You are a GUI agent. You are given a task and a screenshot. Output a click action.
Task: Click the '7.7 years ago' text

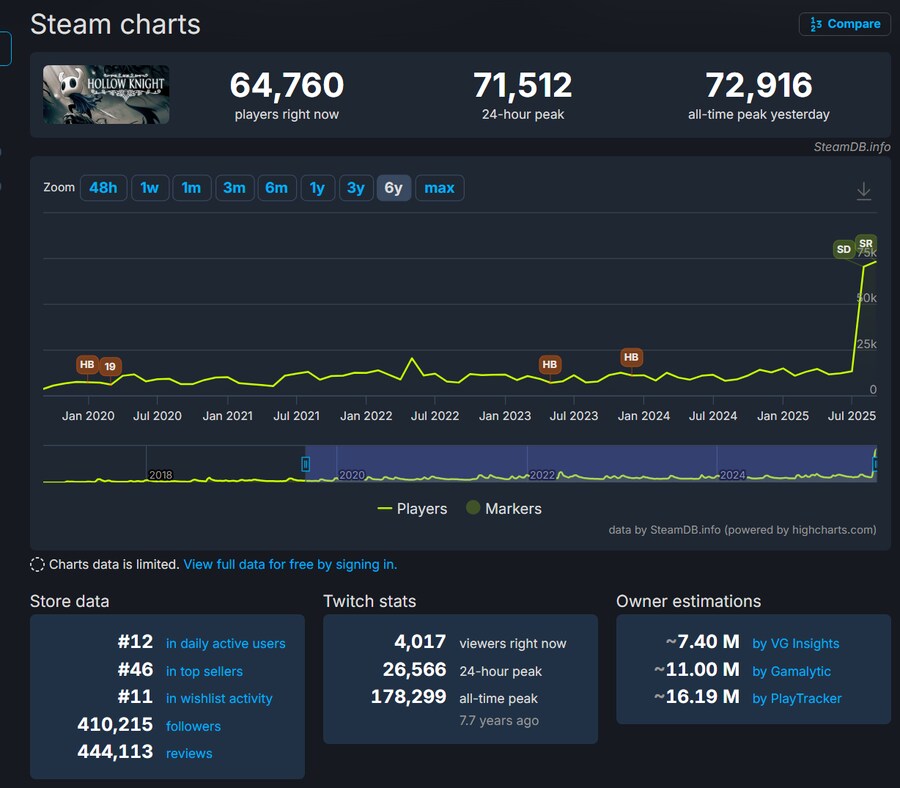point(499,720)
